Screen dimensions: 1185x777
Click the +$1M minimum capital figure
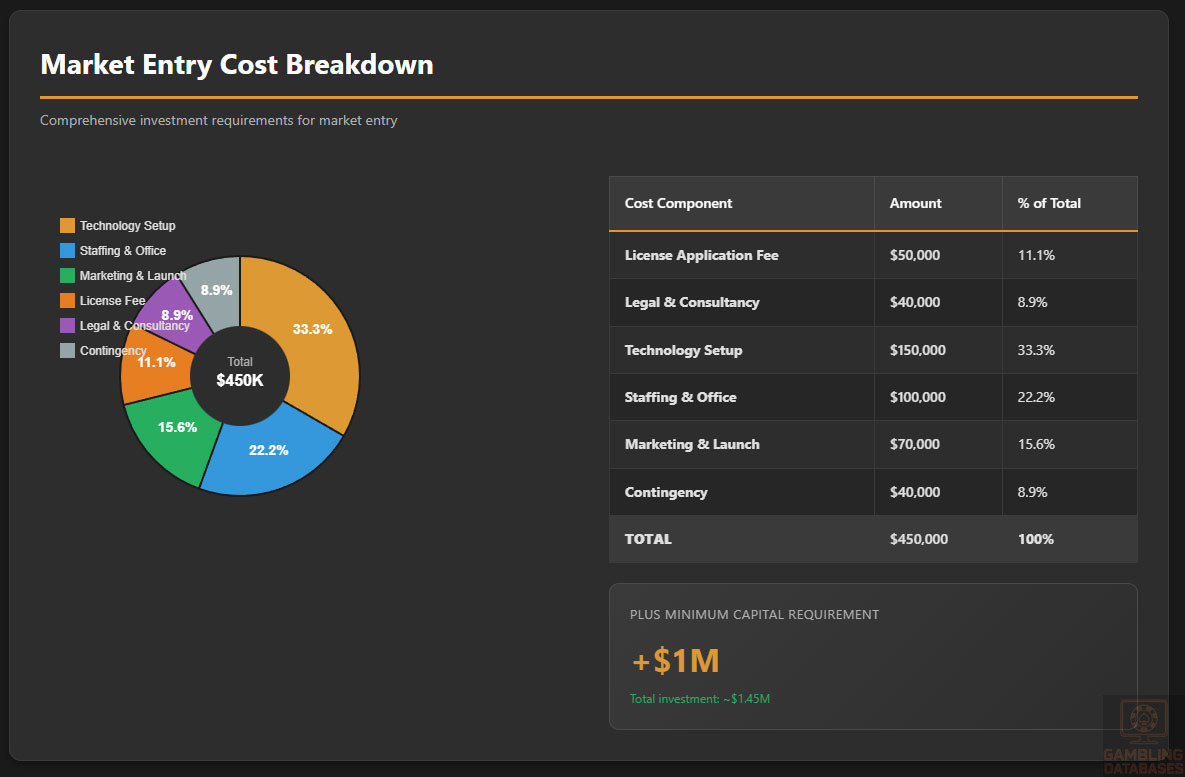point(675,661)
